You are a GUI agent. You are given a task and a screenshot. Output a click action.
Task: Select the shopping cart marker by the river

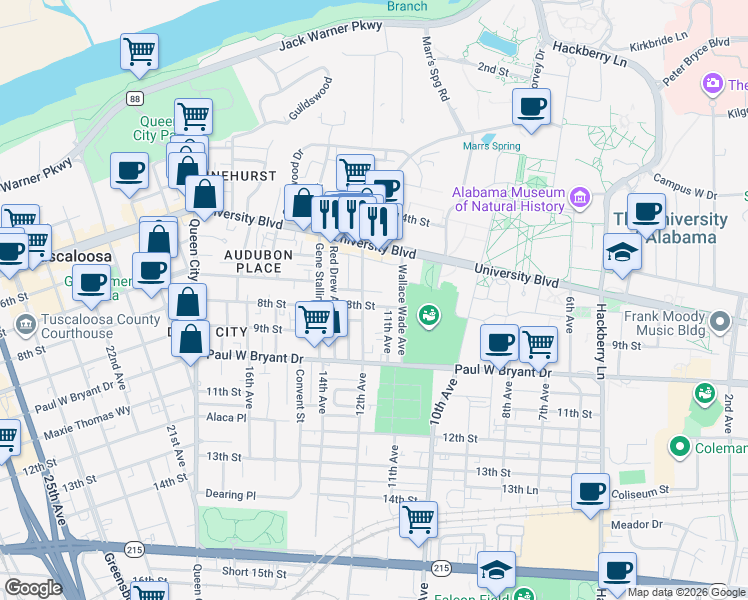(x=139, y=51)
